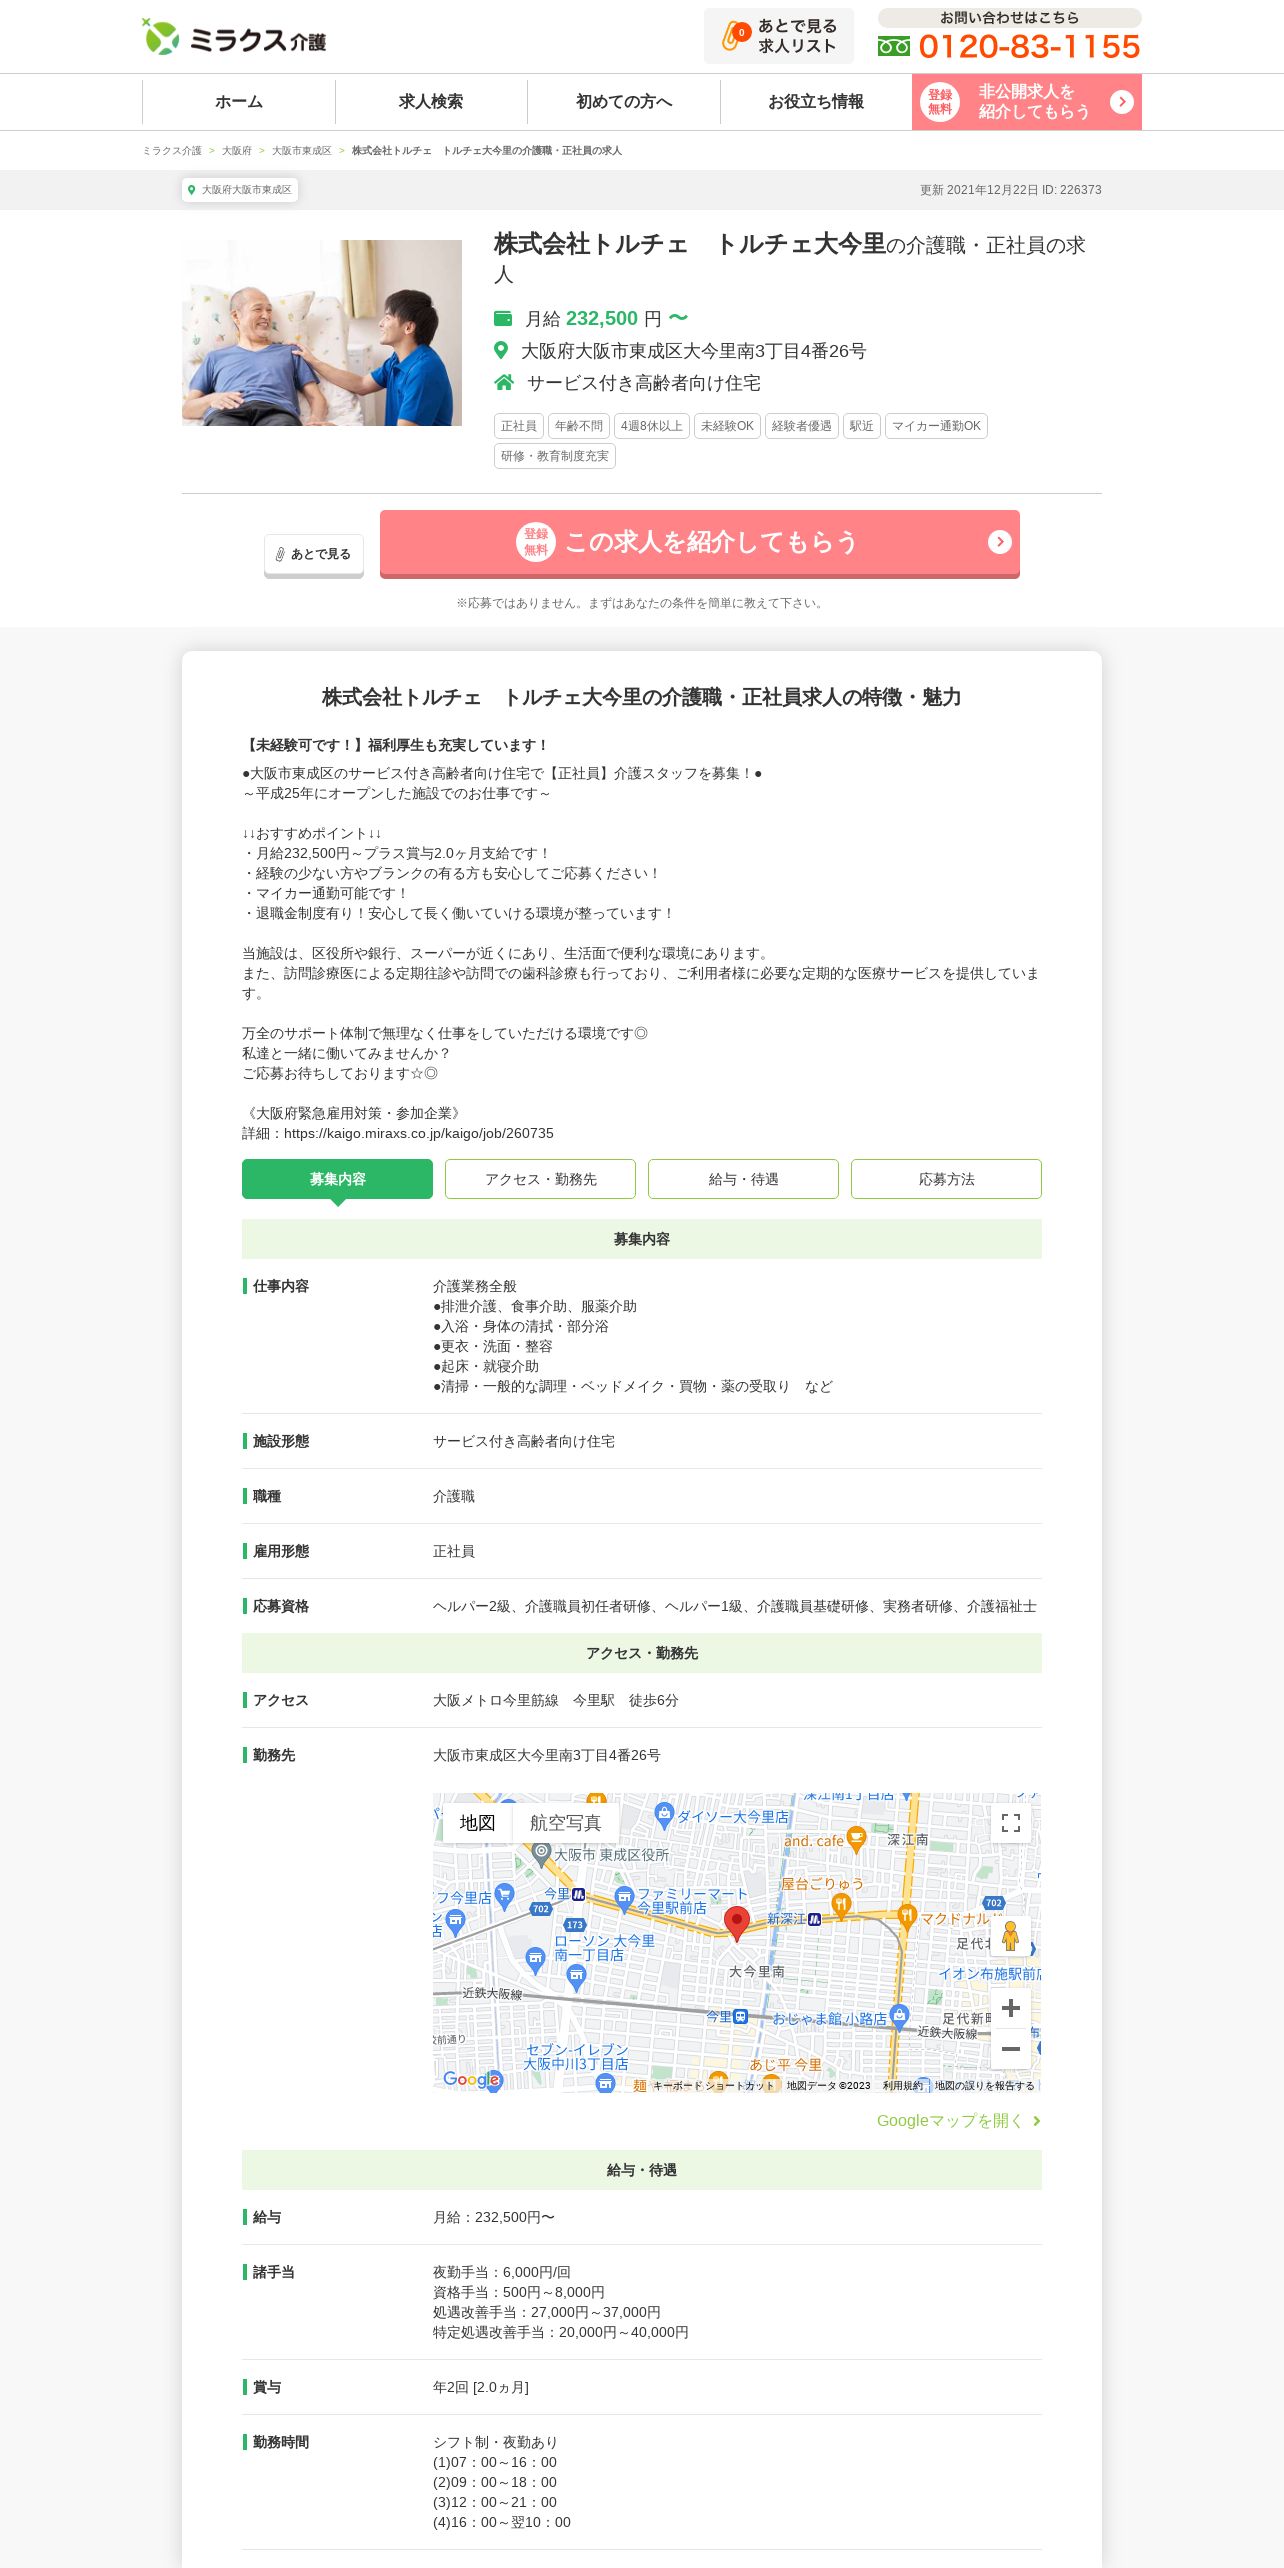Click location pin in 大阪府大阪市東成区 tag

pos(192,190)
